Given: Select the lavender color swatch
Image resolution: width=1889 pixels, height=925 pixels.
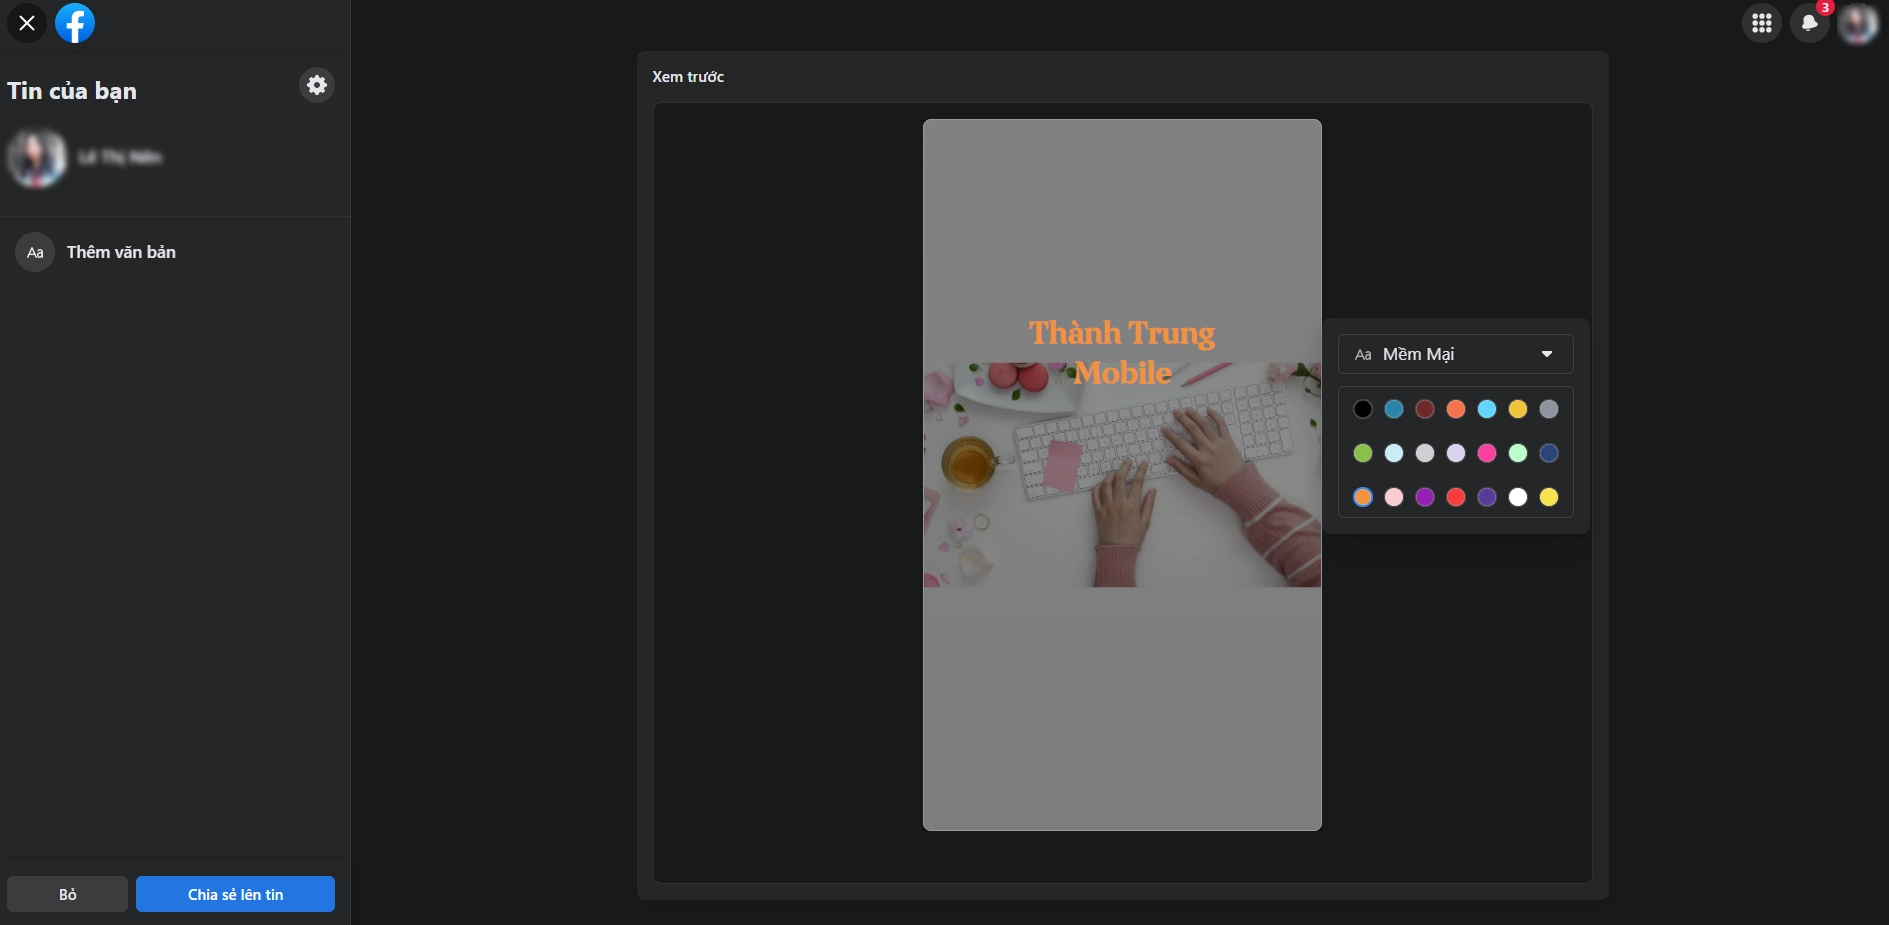Looking at the screenshot, I should pyautogui.click(x=1456, y=453).
